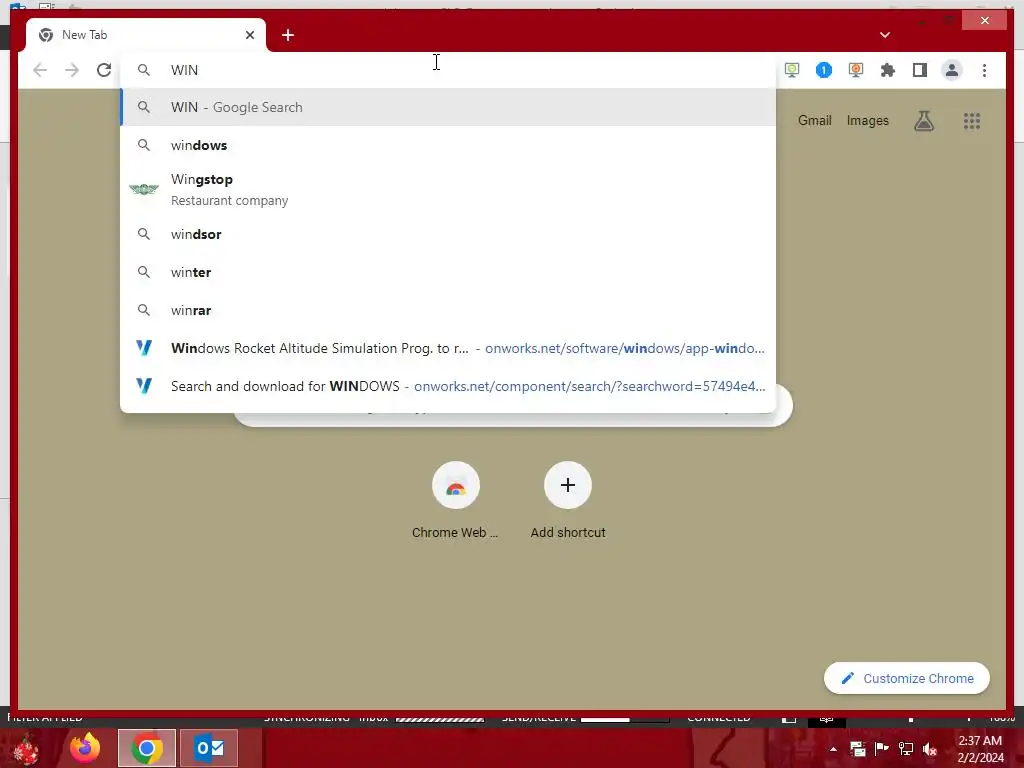Open Windows Rocket Altitude Simulation onworks suggestion
The width and height of the screenshot is (1024, 768).
pyautogui.click(x=448, y=348)
